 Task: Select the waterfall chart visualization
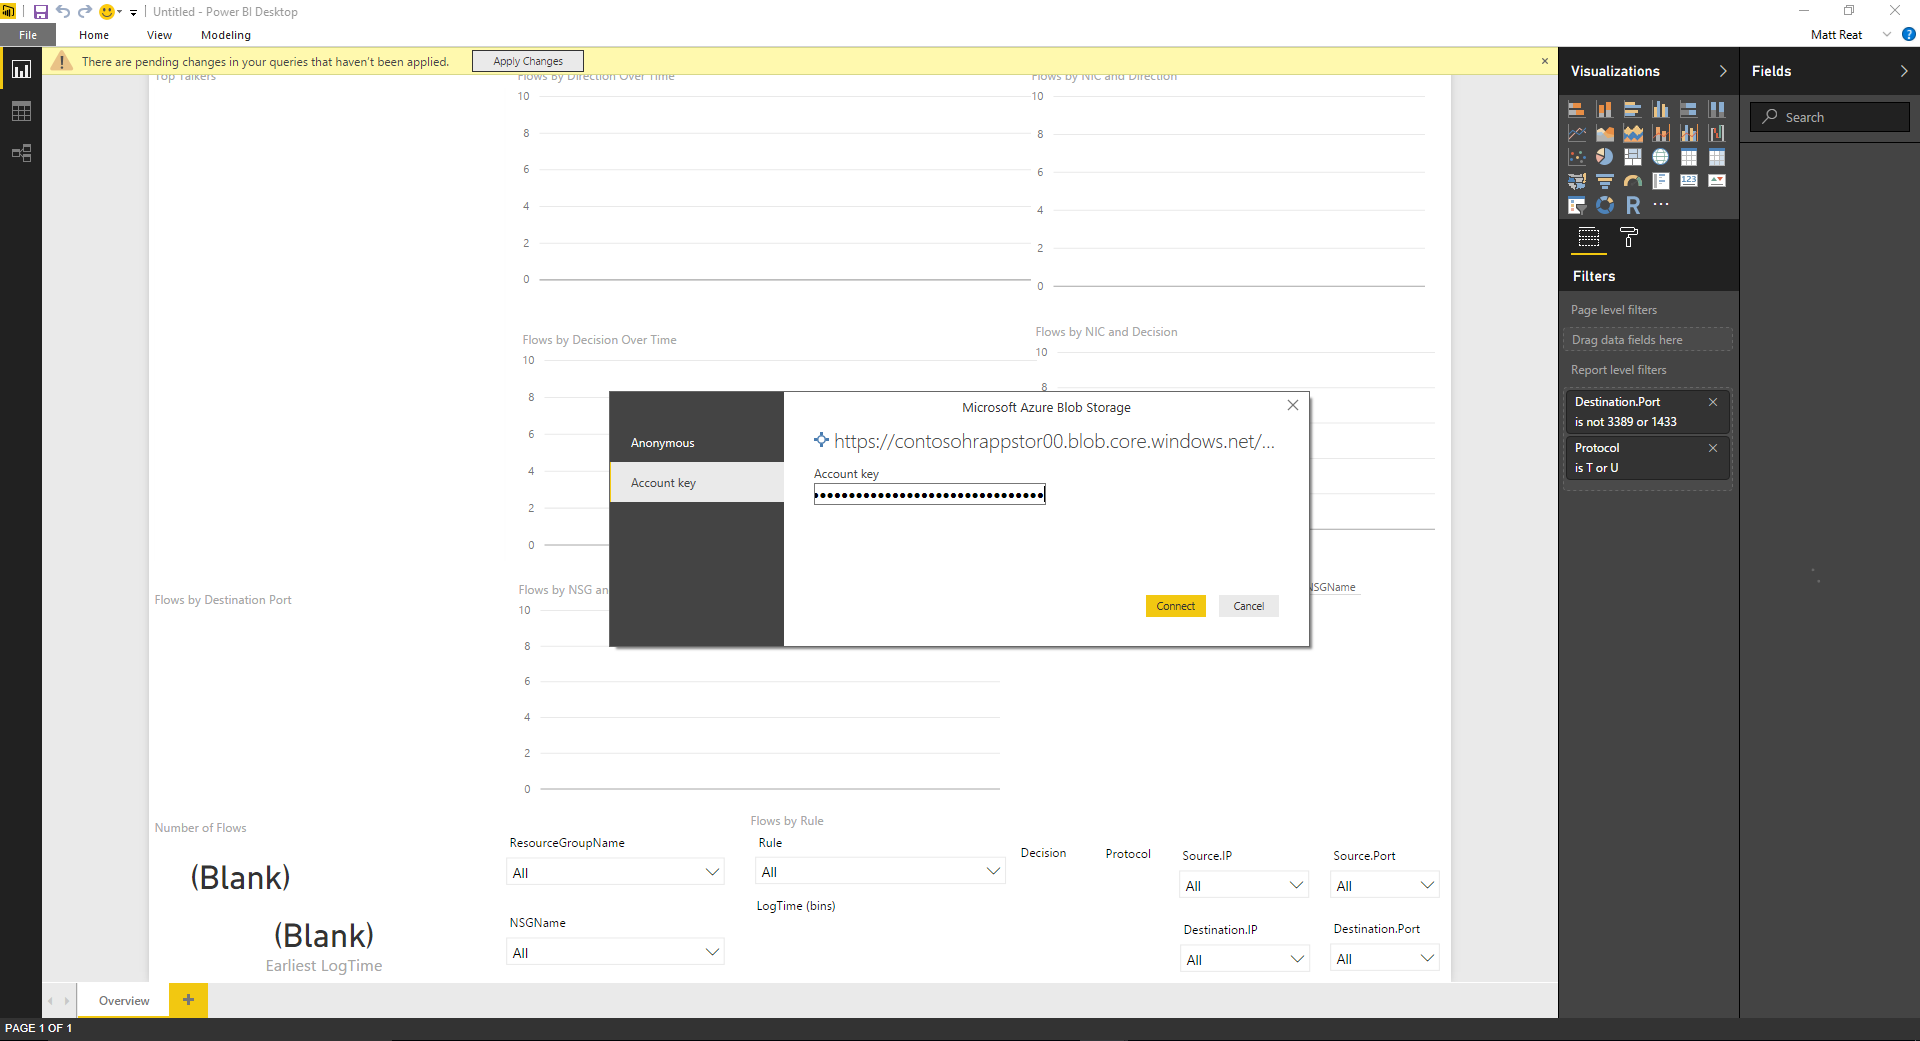click(1717, 133)
